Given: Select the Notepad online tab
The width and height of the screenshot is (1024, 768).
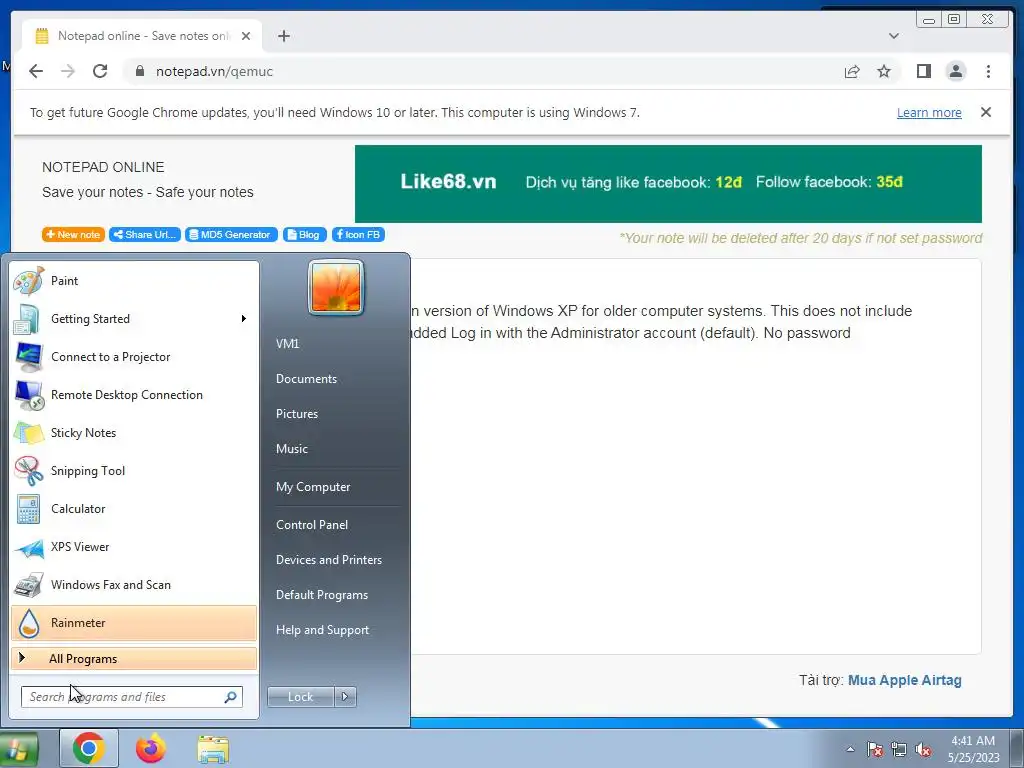Looking at the screenshot, I should pyautogui.click(x=142, y=36).
